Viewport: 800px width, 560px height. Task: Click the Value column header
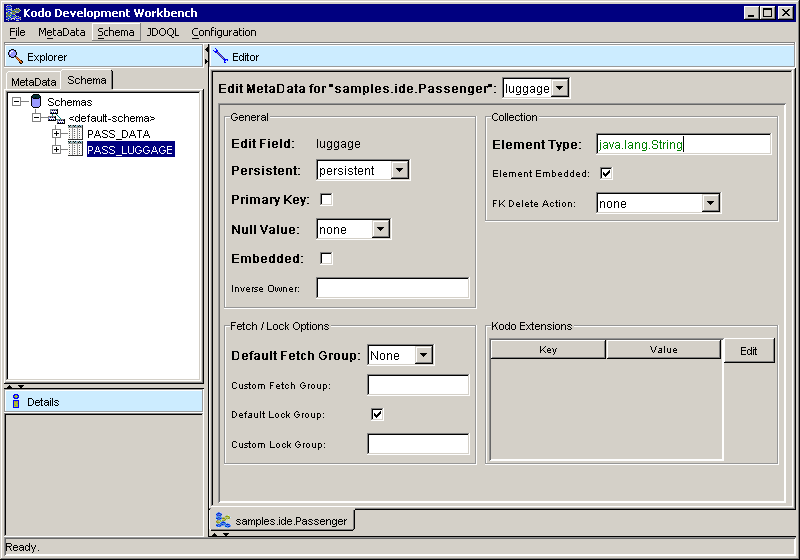pos(663,349)
